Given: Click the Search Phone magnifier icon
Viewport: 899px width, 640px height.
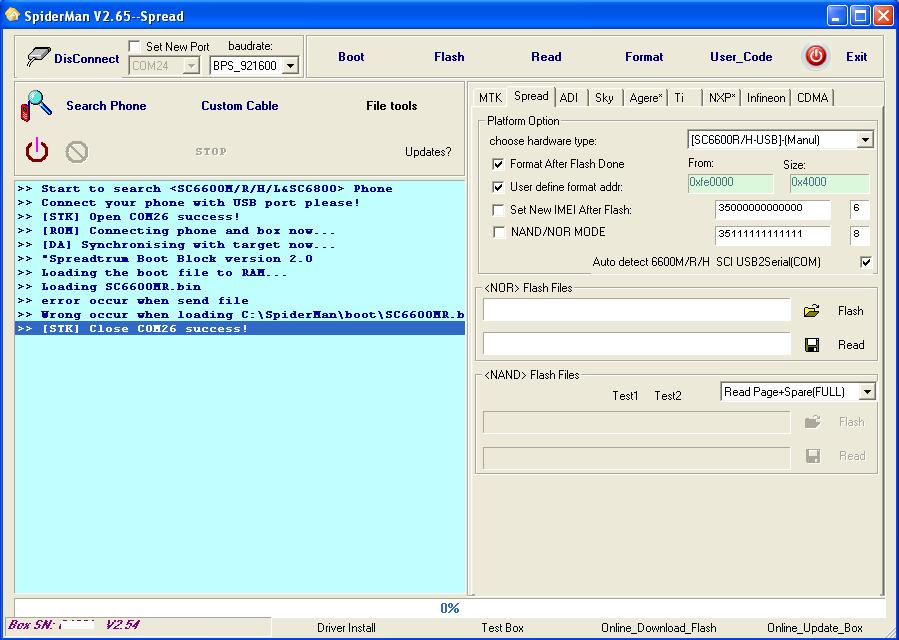Looking at the screenshot, I should 36,106.
